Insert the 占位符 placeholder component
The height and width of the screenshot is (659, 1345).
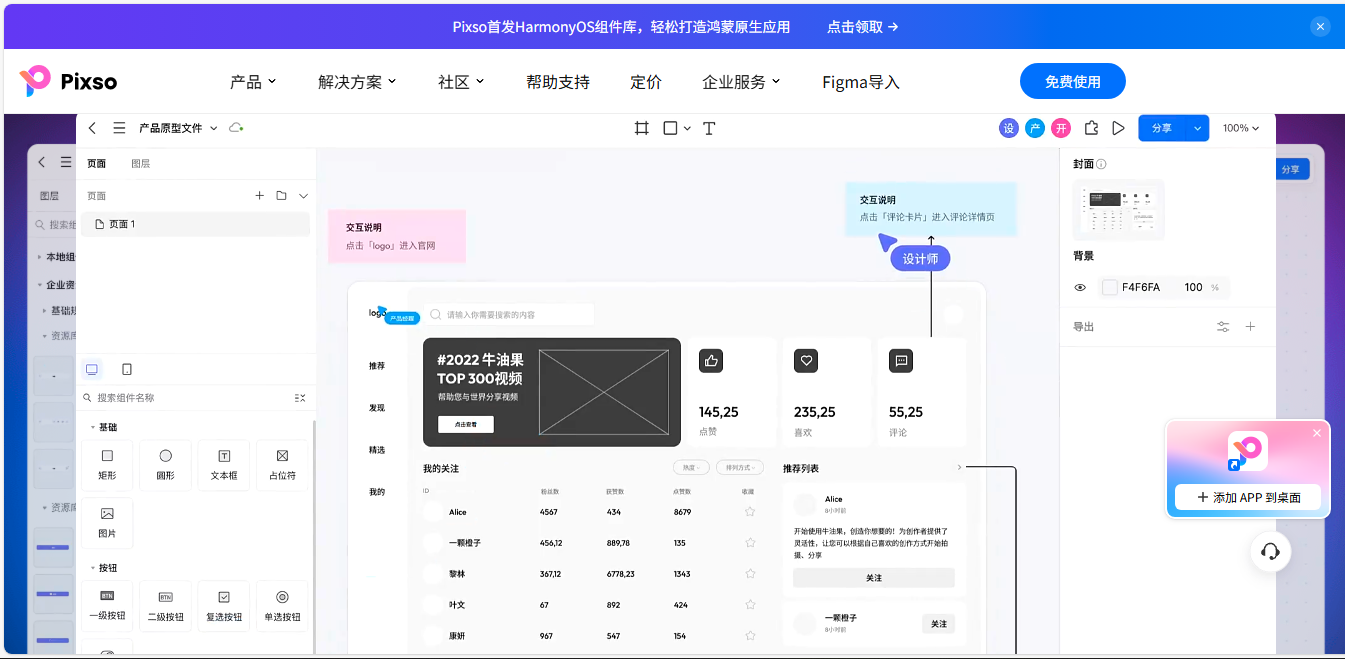point(282,465)
